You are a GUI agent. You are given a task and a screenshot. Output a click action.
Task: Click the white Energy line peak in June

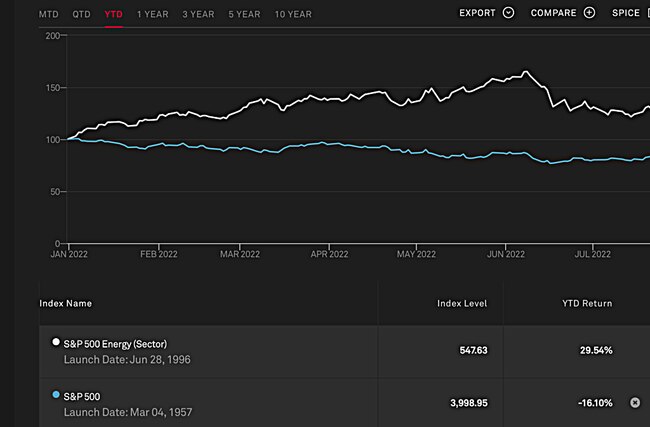click(x=526, y=72)
